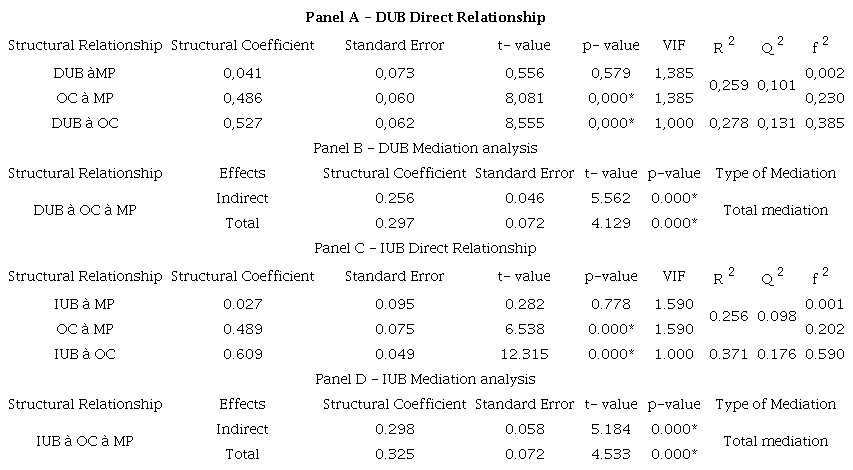Click the DUB àMP row label
This screenshot has height=470, width=853.
[84, 73]
